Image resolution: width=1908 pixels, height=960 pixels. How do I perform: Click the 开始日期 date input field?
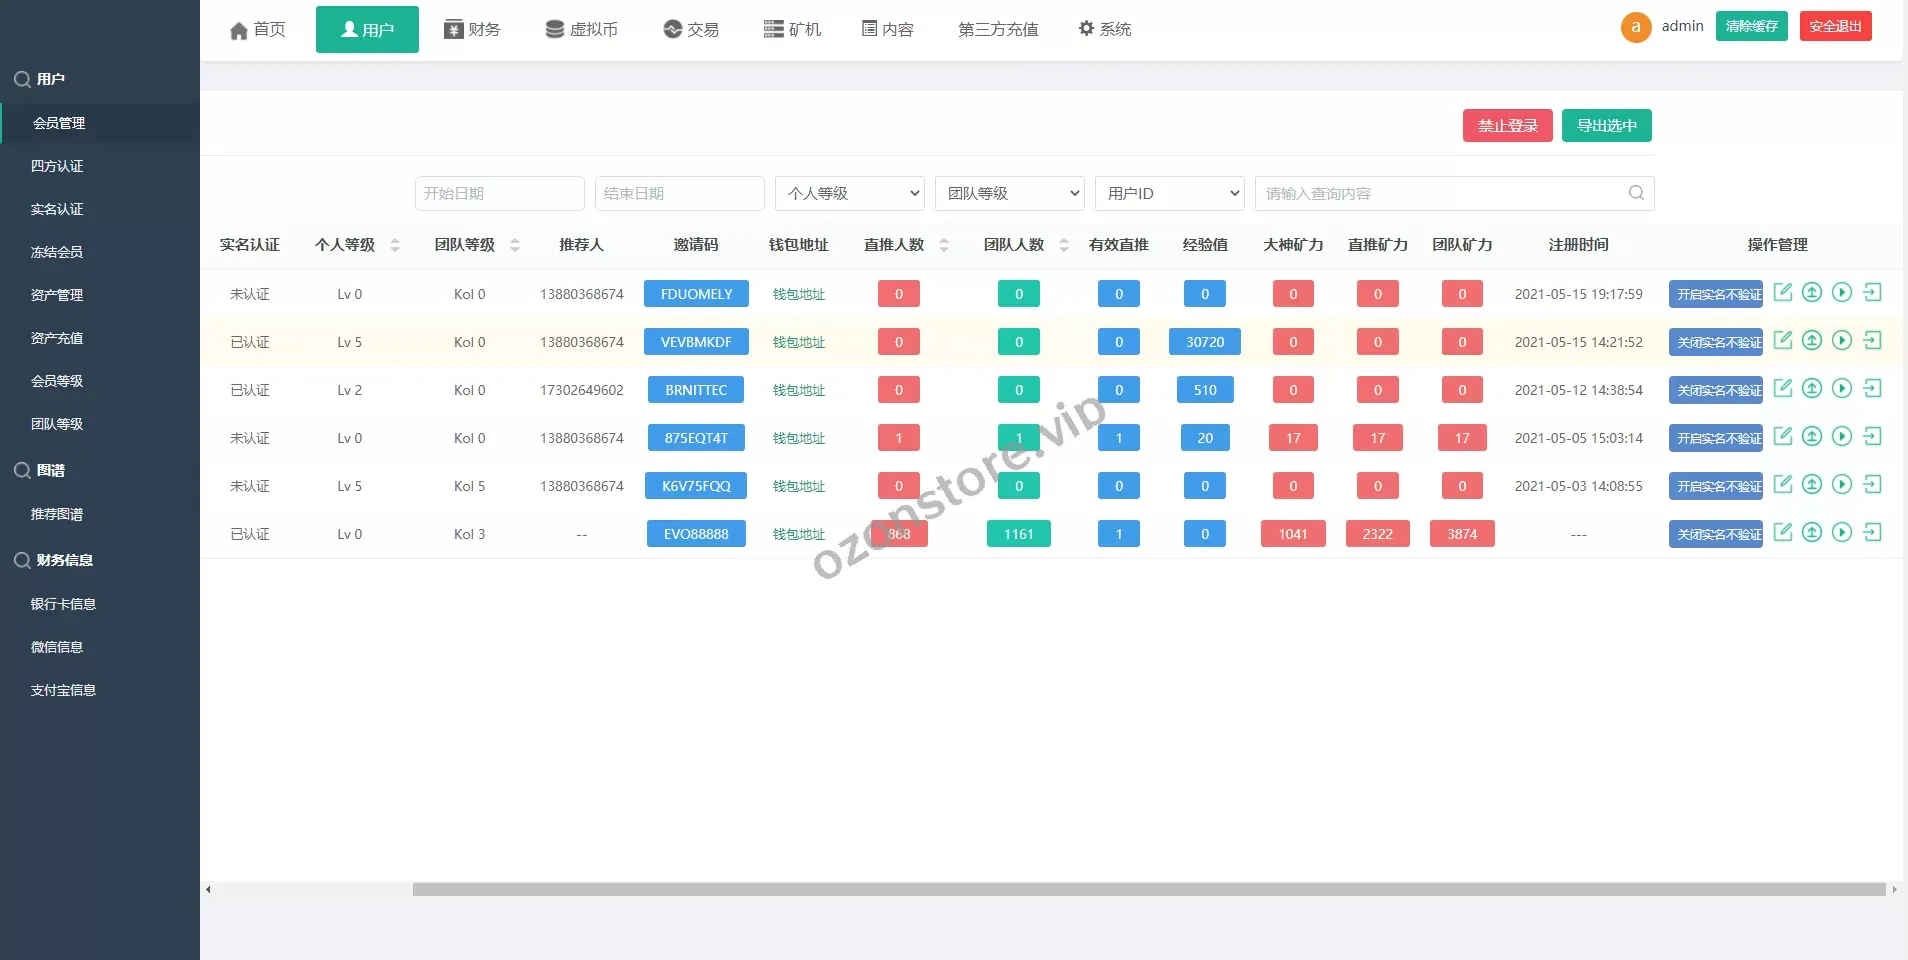tap(499, 193)
